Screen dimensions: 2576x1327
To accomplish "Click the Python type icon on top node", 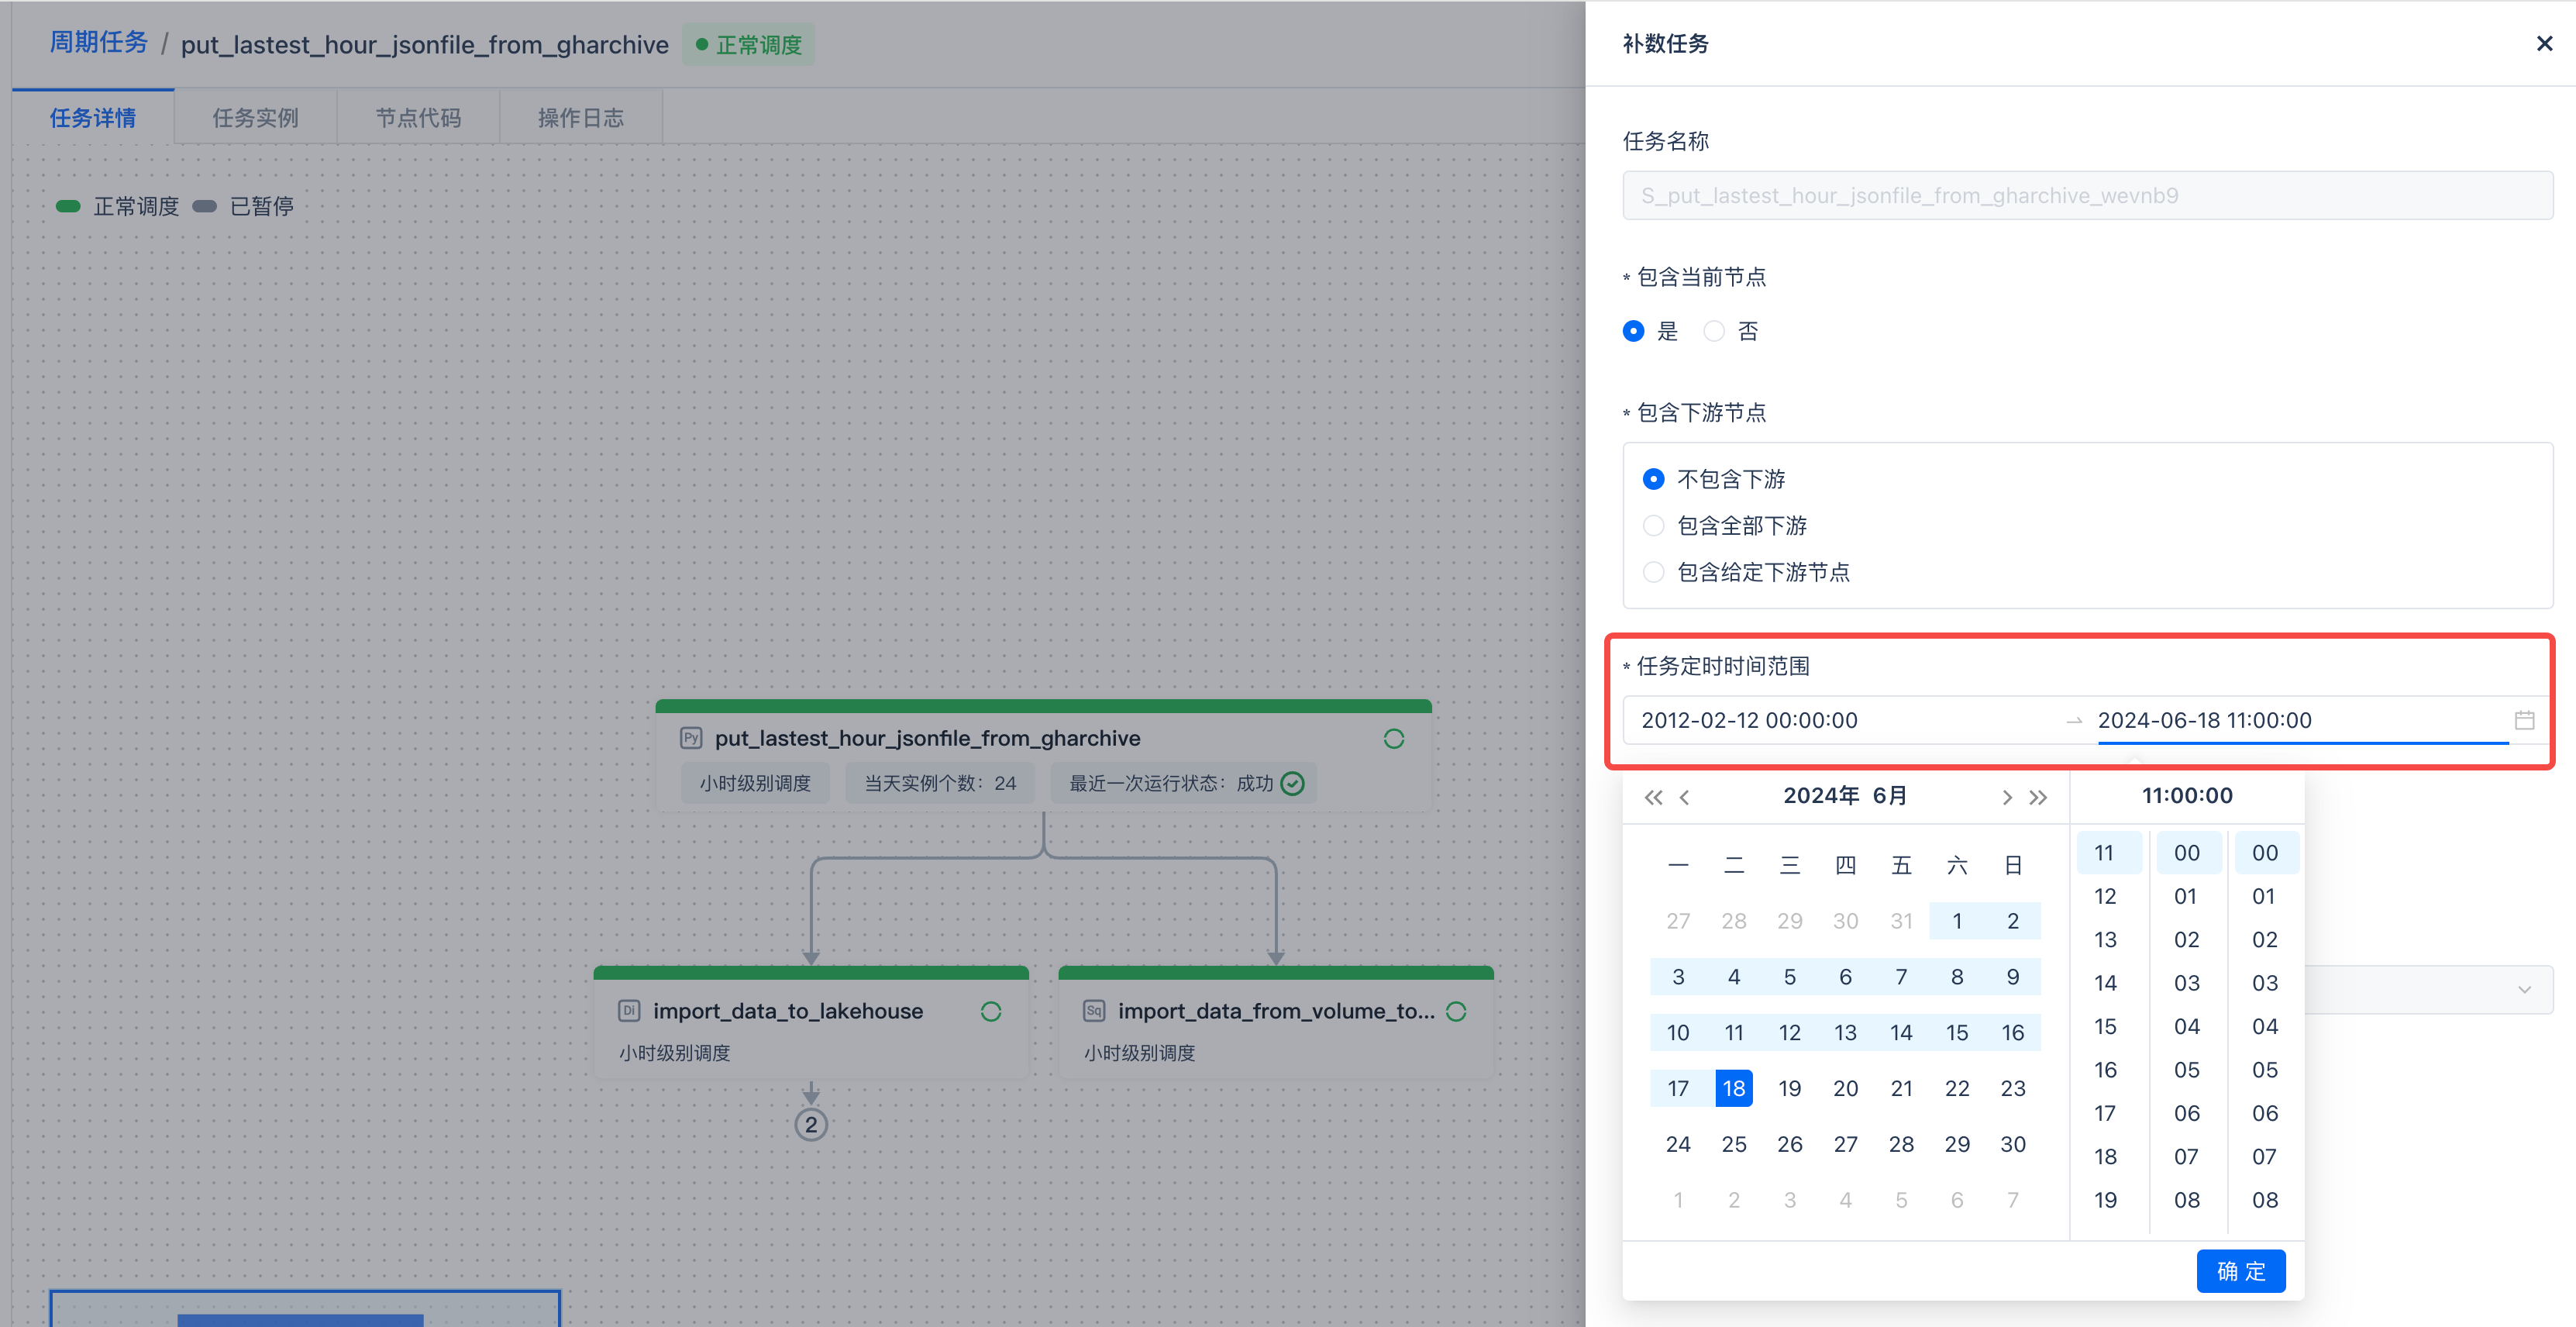I will (x=690, y=739).
